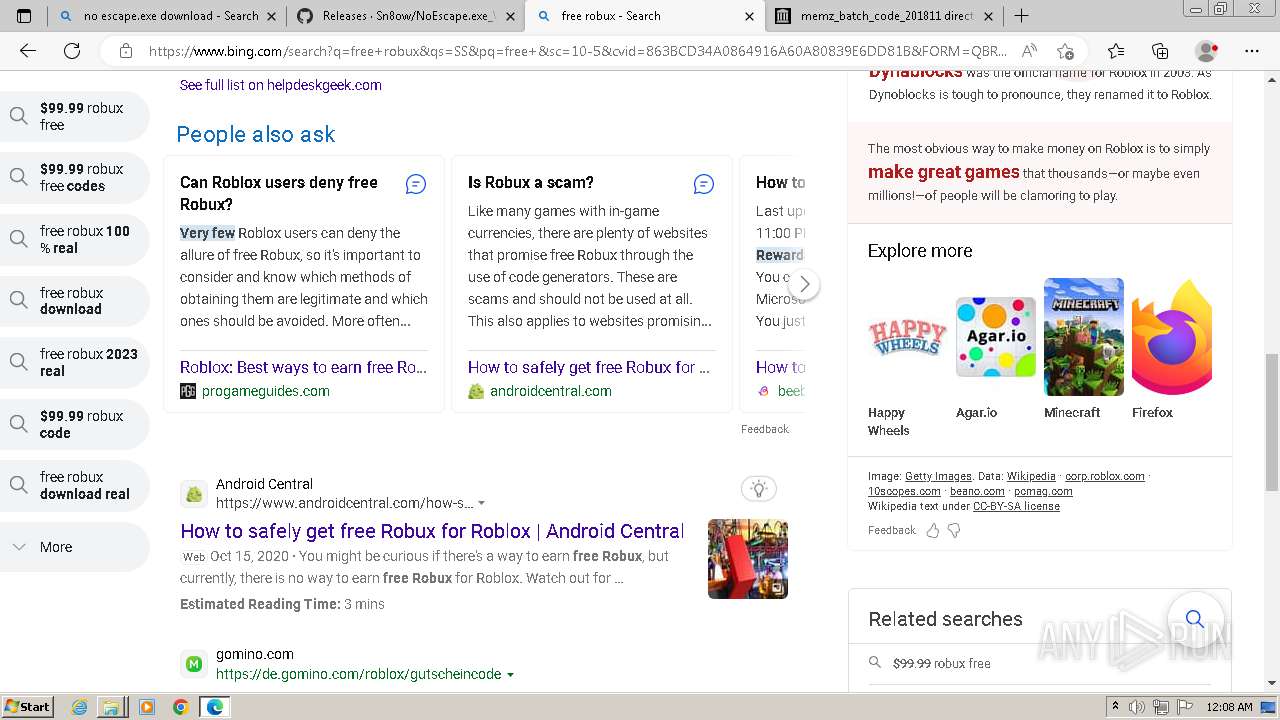Click the Read aloud icon in the address bar
The height and width of the screenshot is (720, 1280).
tap(1029, 51)
